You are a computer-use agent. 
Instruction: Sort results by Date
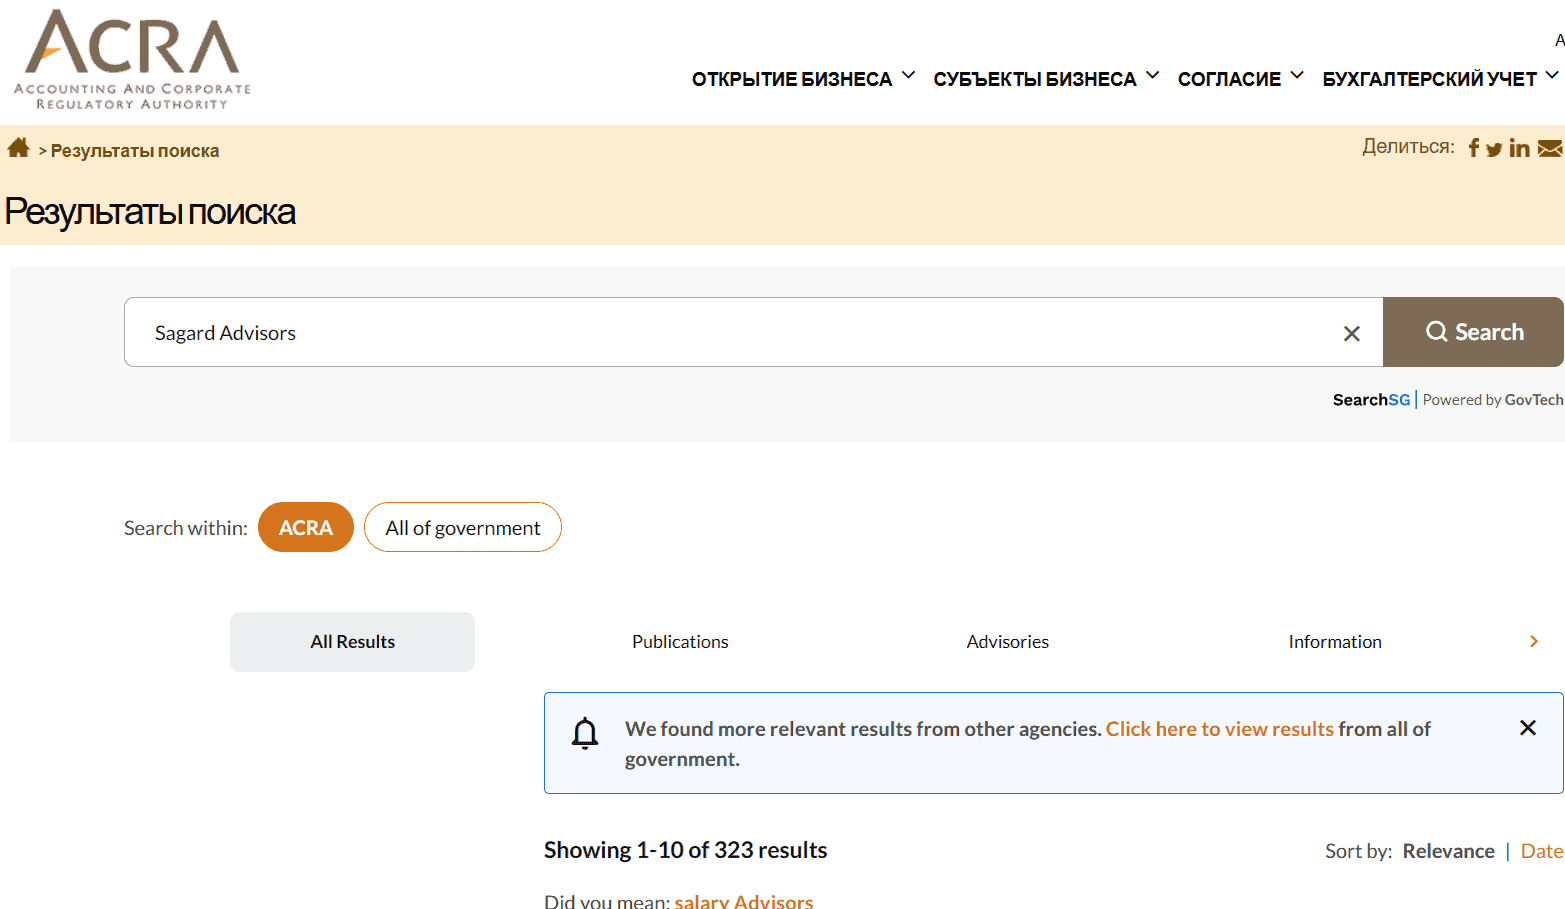(x=1541, y=851)
